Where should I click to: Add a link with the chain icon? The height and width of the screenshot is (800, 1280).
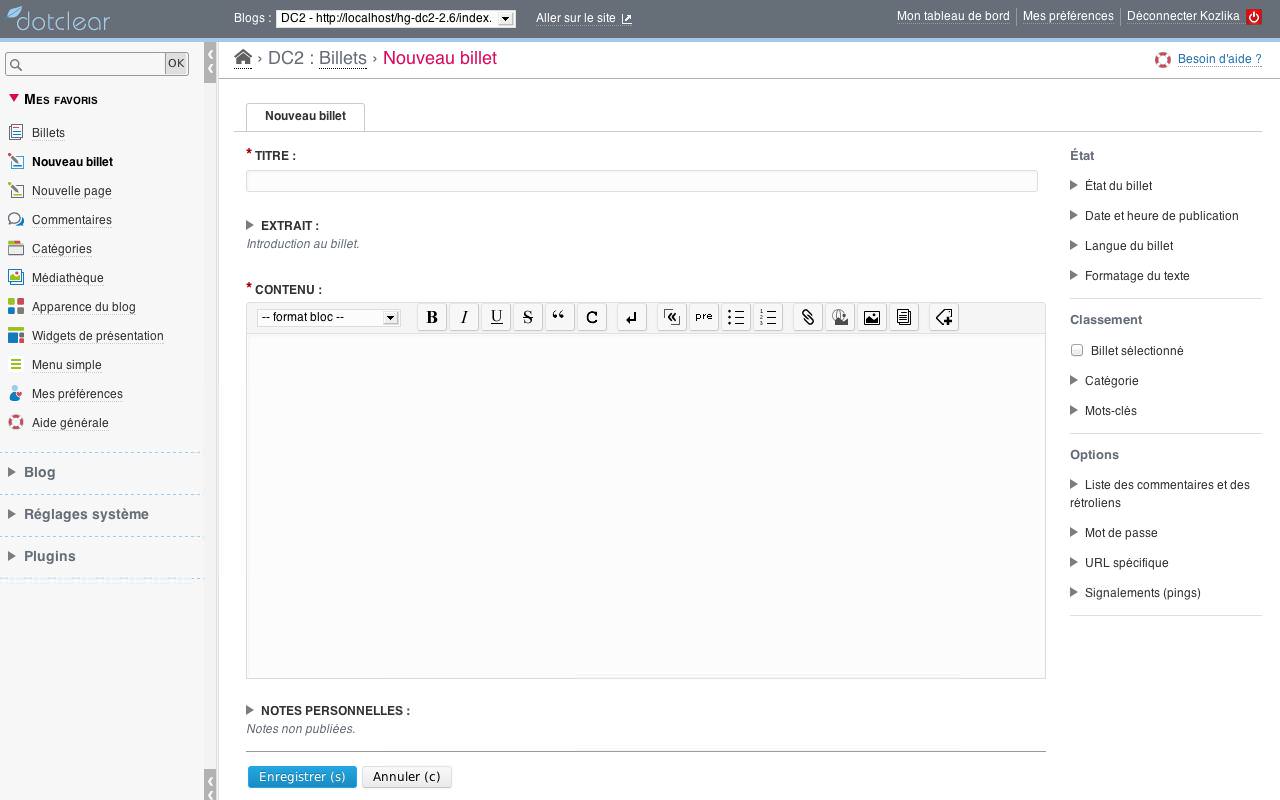click(808, 317)
